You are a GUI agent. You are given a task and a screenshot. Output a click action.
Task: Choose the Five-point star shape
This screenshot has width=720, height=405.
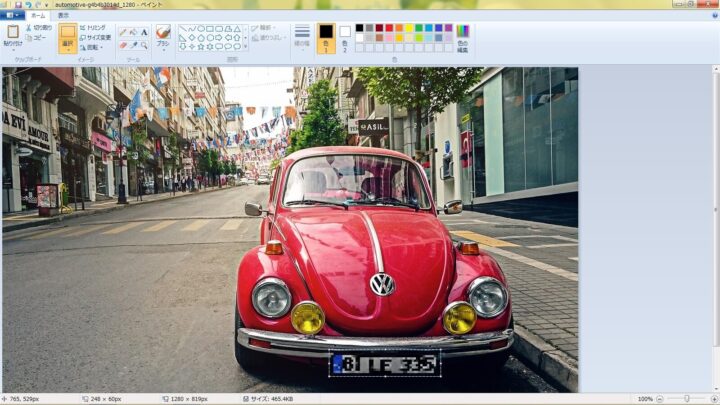pos(201,46)
